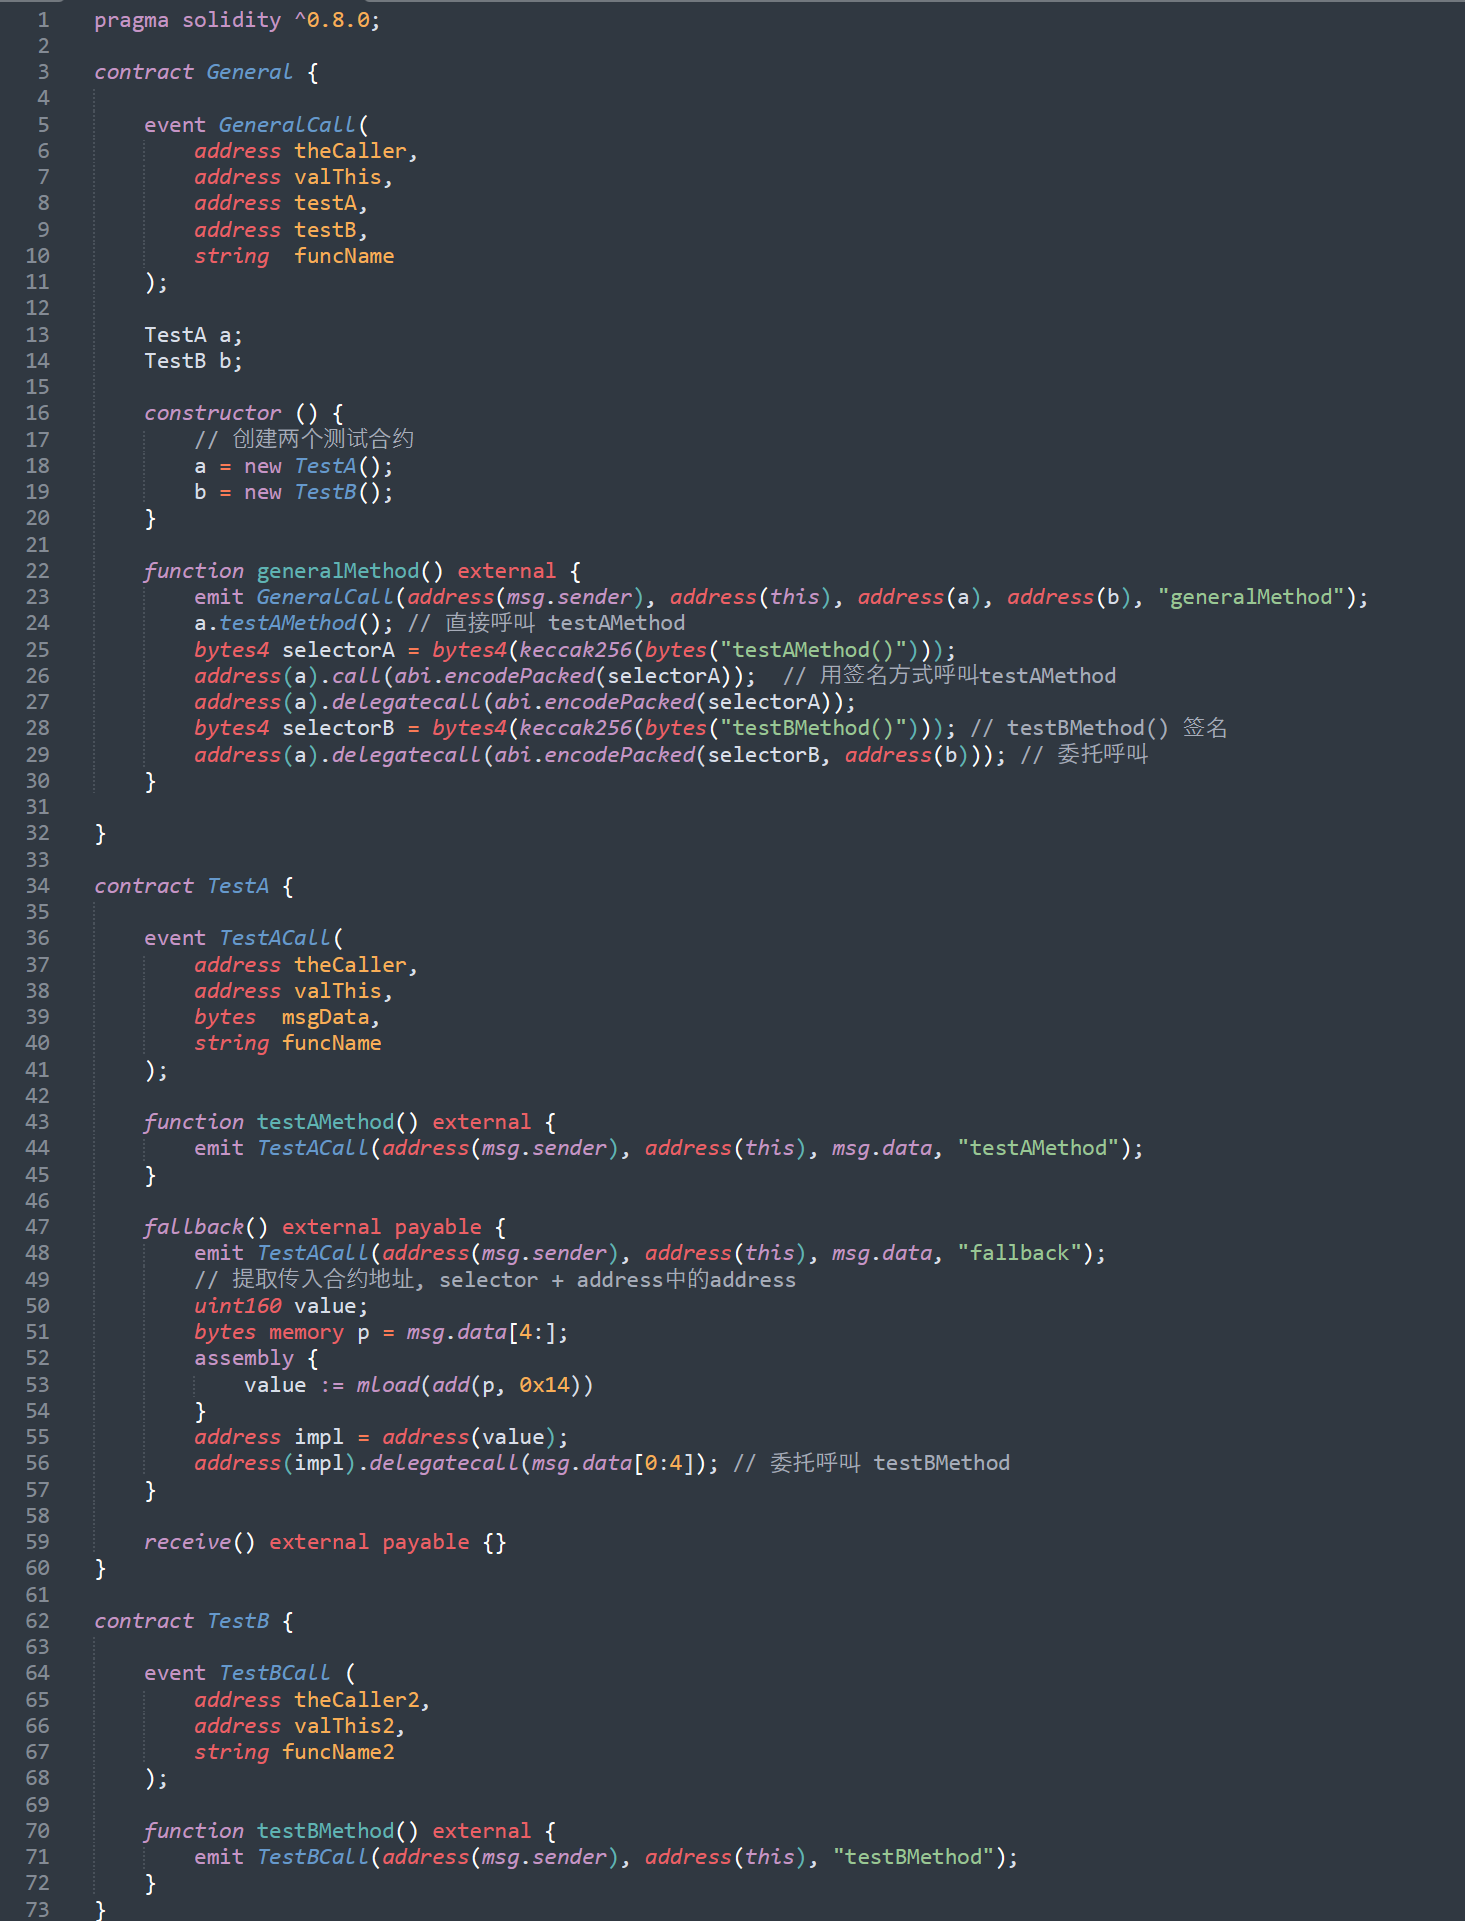1465x1921 pixels.
Task: Click the '提取传入合约地址' comment on line 49
Action: (323, 1280)
